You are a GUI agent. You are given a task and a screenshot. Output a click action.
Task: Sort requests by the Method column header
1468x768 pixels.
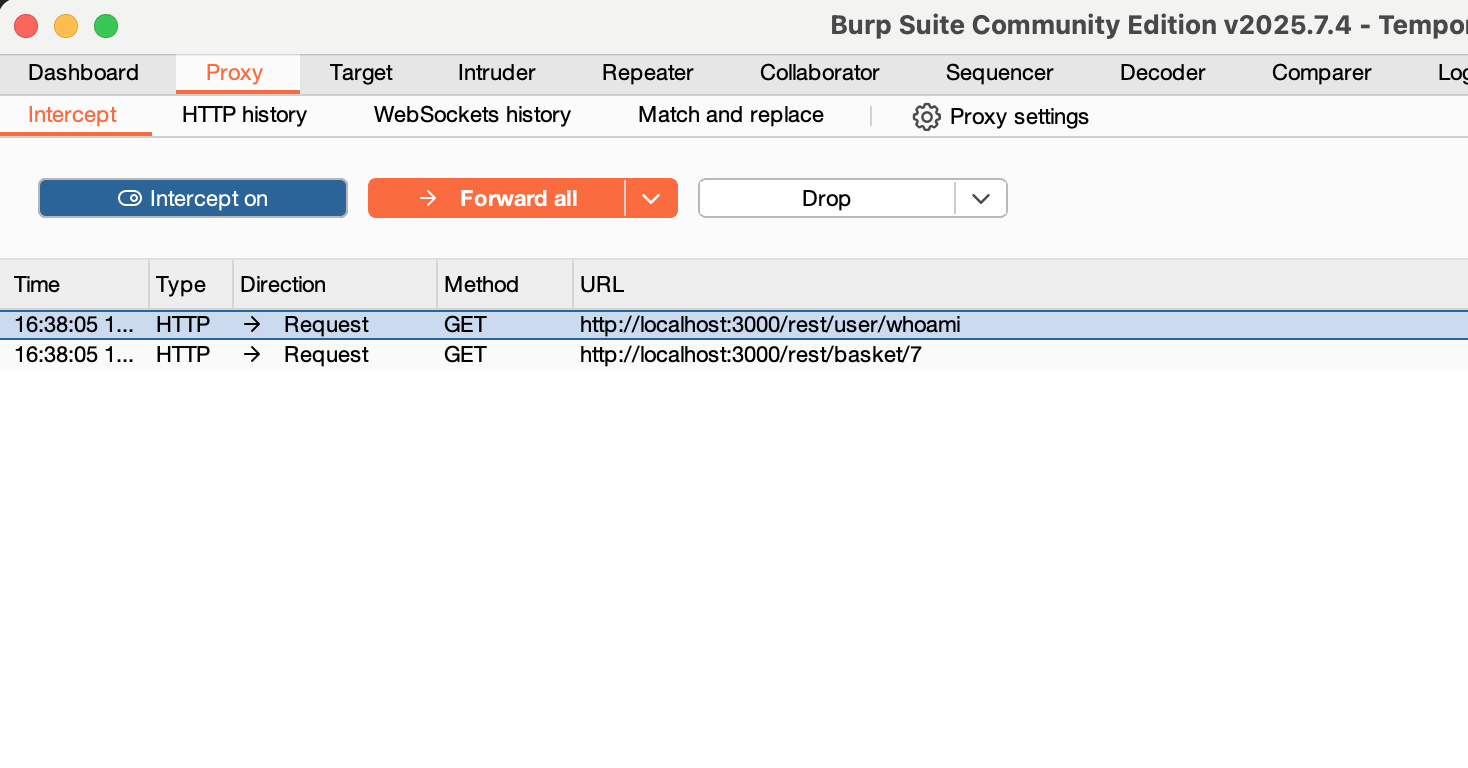click(x=481, y=285)
